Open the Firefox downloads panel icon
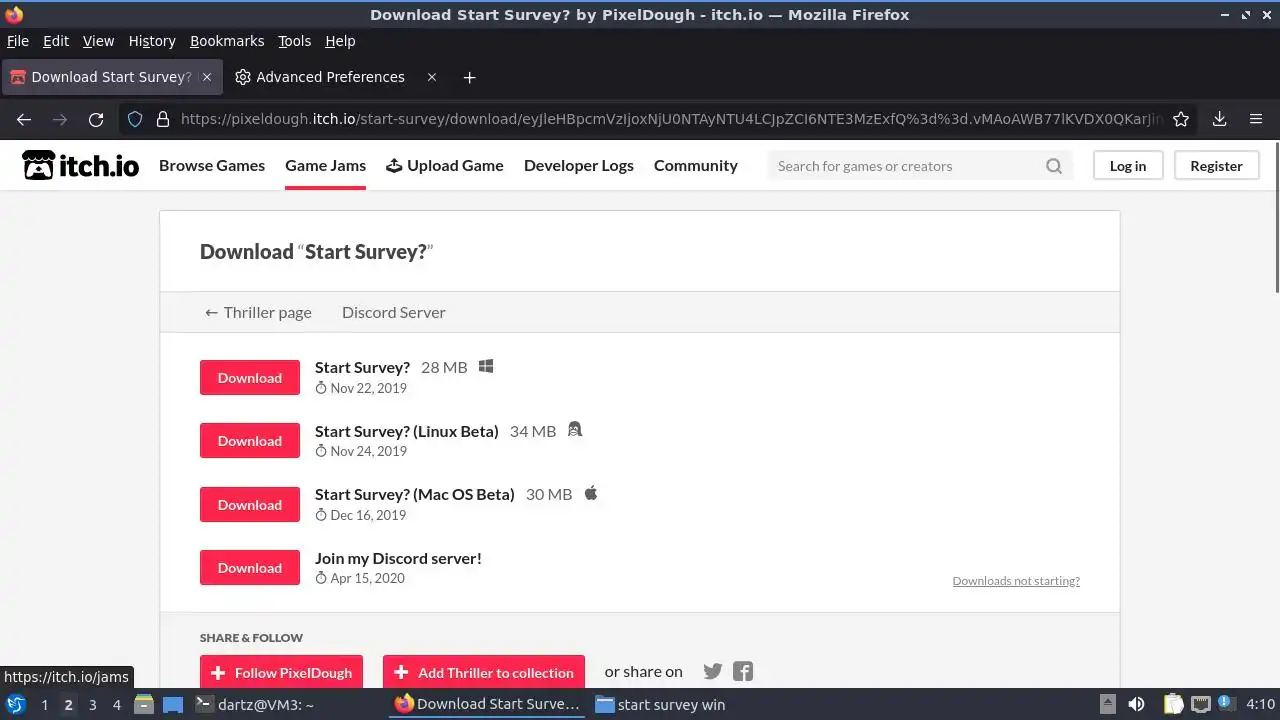1280x720 pixels. tap(1219, 119)
